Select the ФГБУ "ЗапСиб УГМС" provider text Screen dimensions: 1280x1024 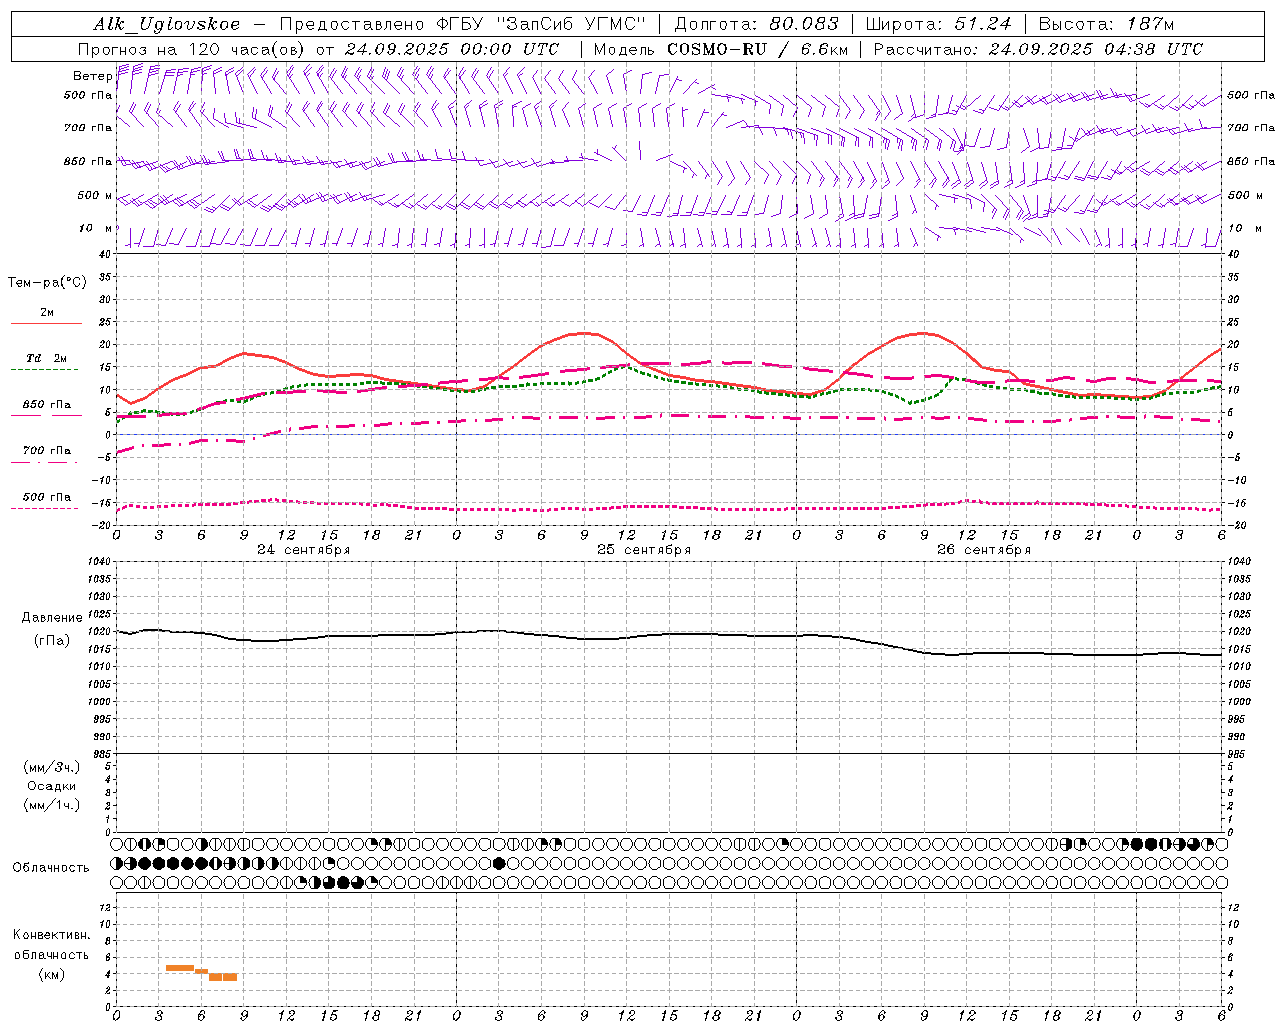[x=542, y=24]
